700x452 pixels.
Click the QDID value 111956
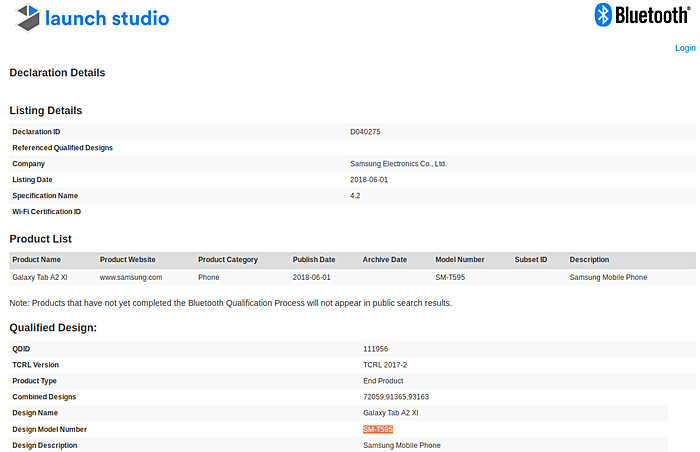click(375, 349)
